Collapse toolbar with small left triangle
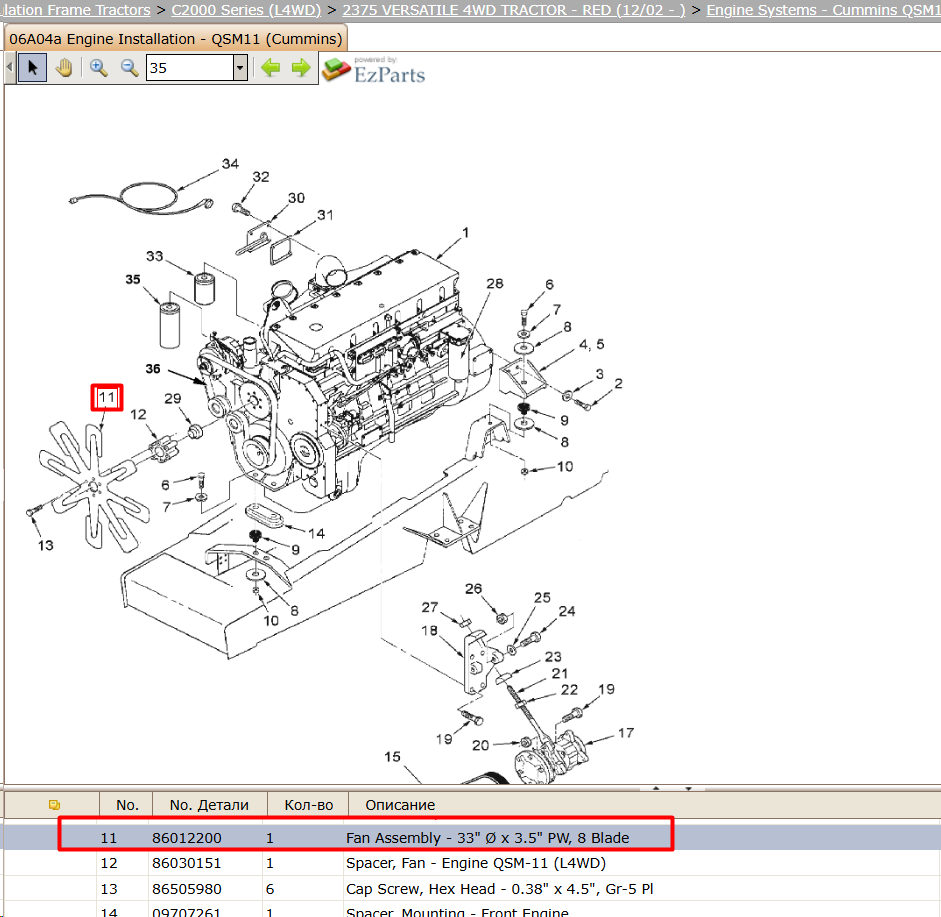941x917 pixels. (x=10, y=67)
